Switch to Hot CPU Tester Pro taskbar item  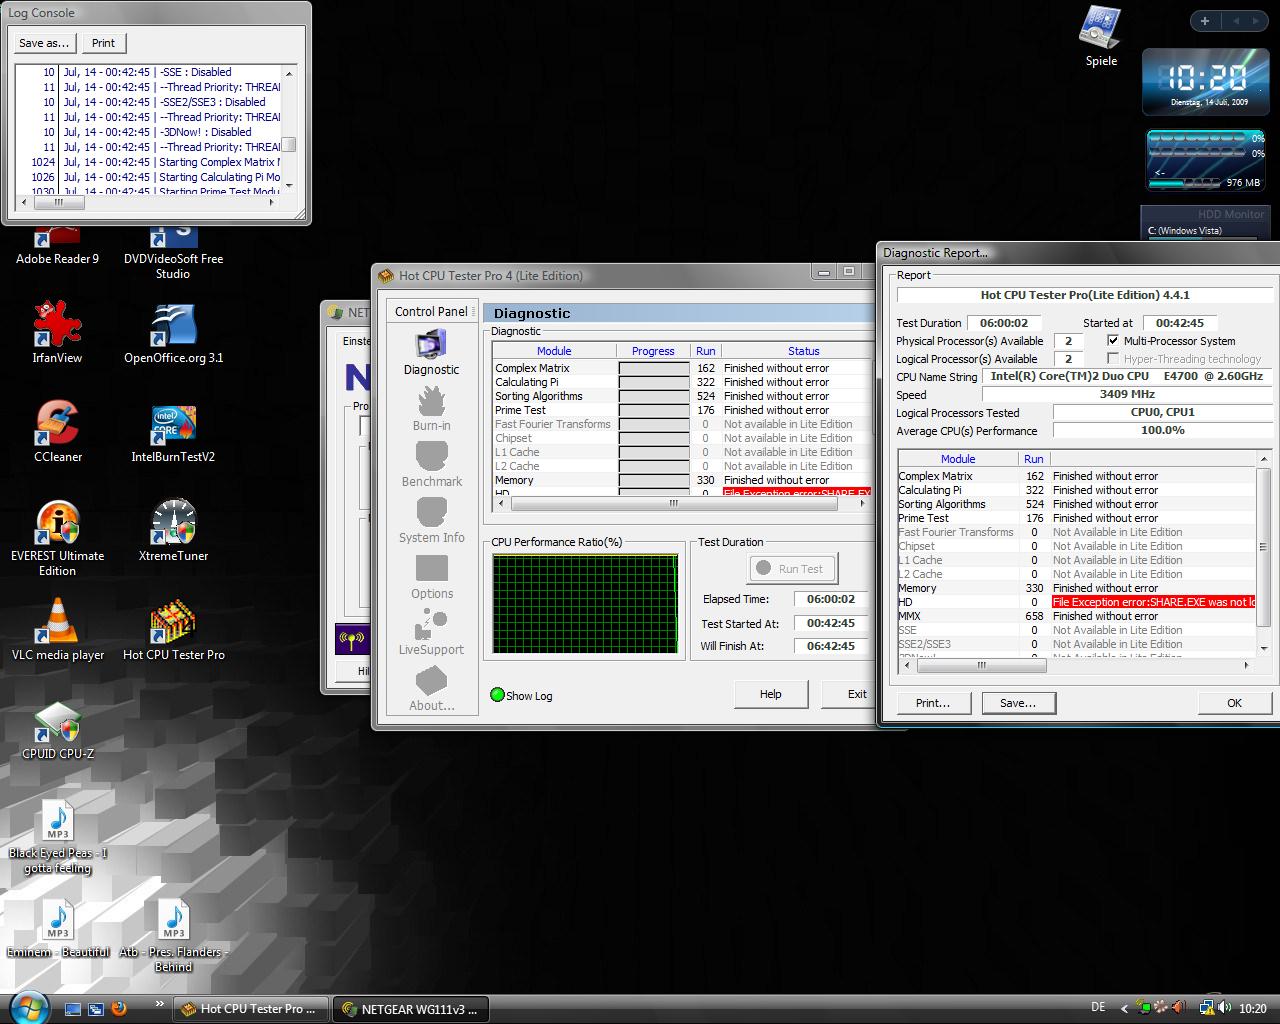point(250,1008)
